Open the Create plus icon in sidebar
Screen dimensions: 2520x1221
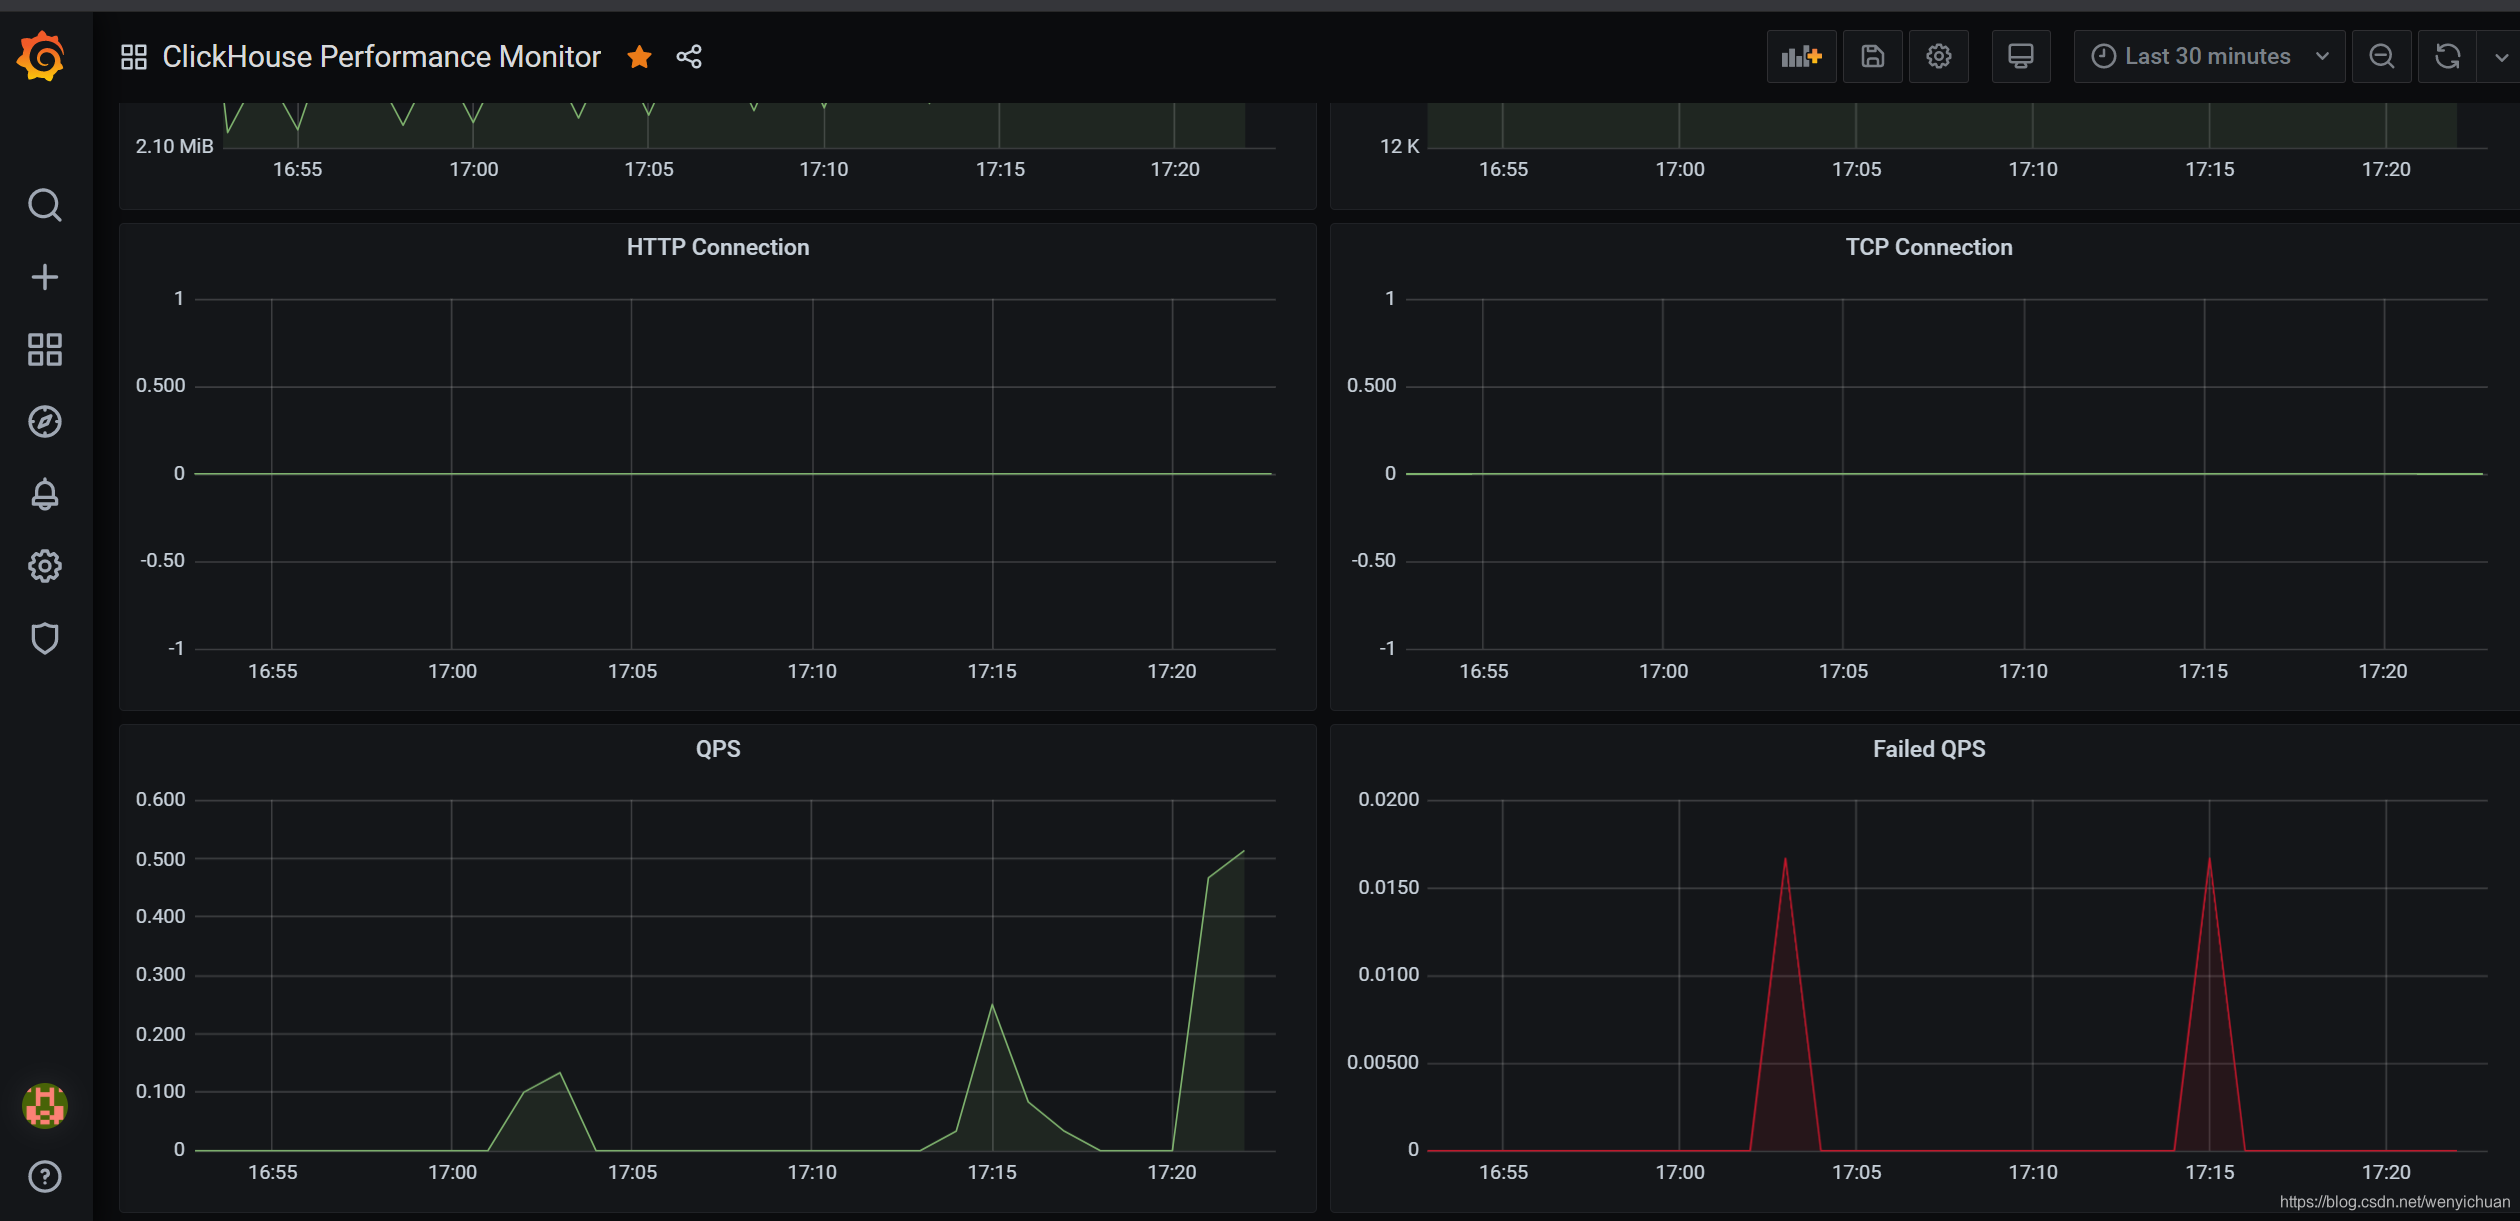pos(44,277)
